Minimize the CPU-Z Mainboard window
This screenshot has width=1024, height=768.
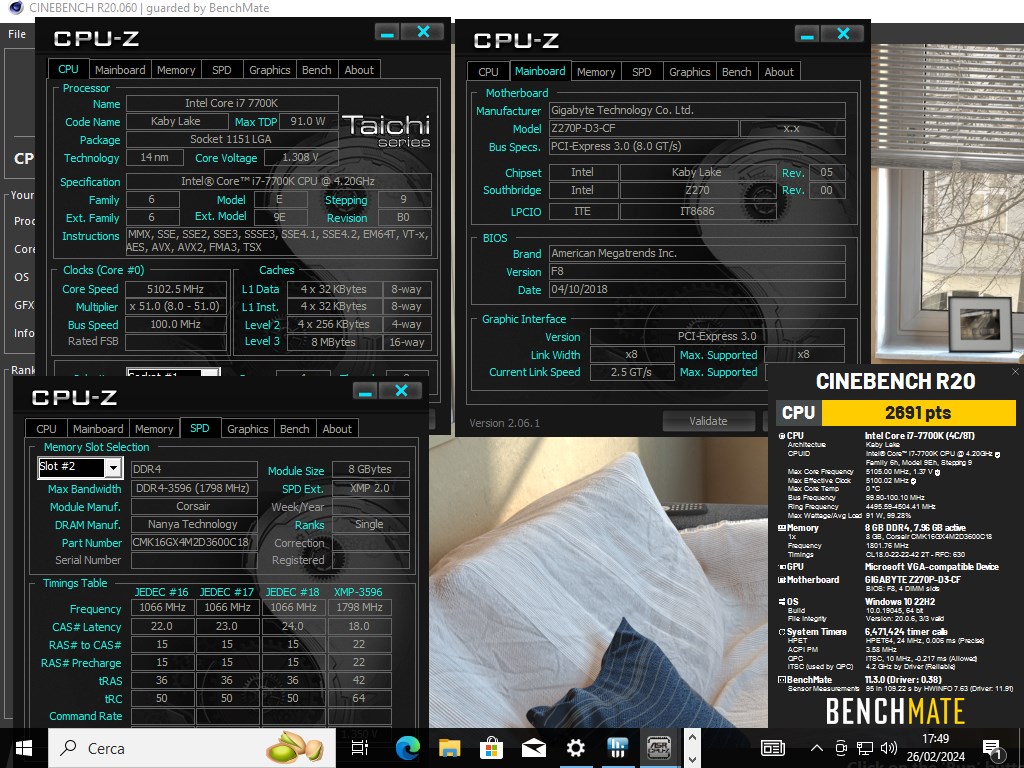[807, 34]
